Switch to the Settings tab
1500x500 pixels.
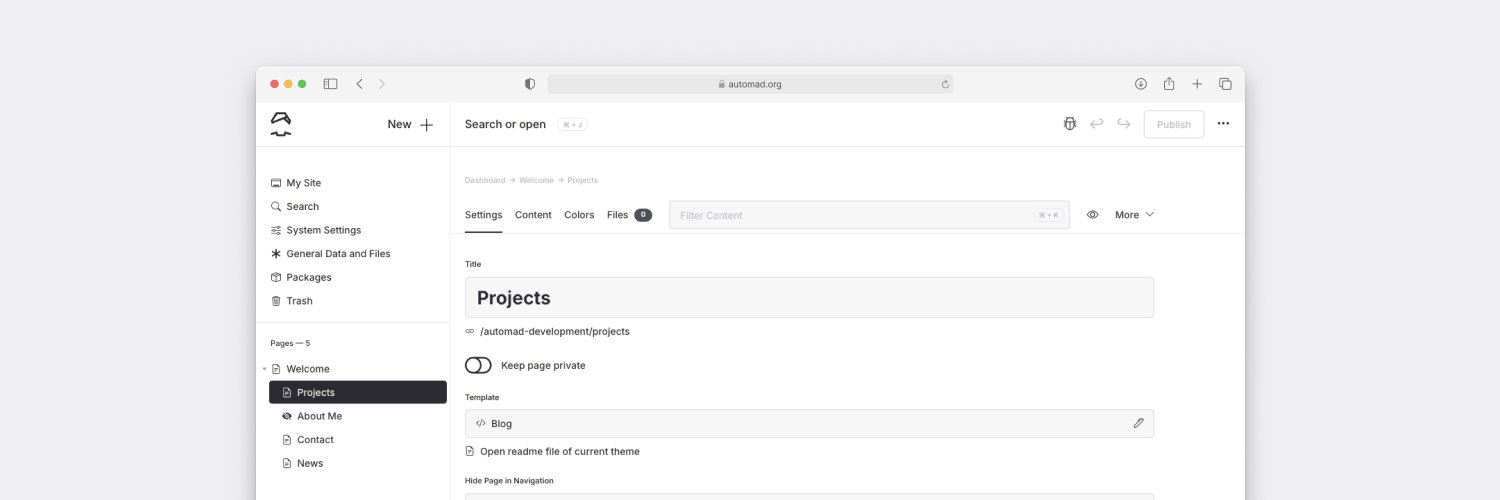484,215
